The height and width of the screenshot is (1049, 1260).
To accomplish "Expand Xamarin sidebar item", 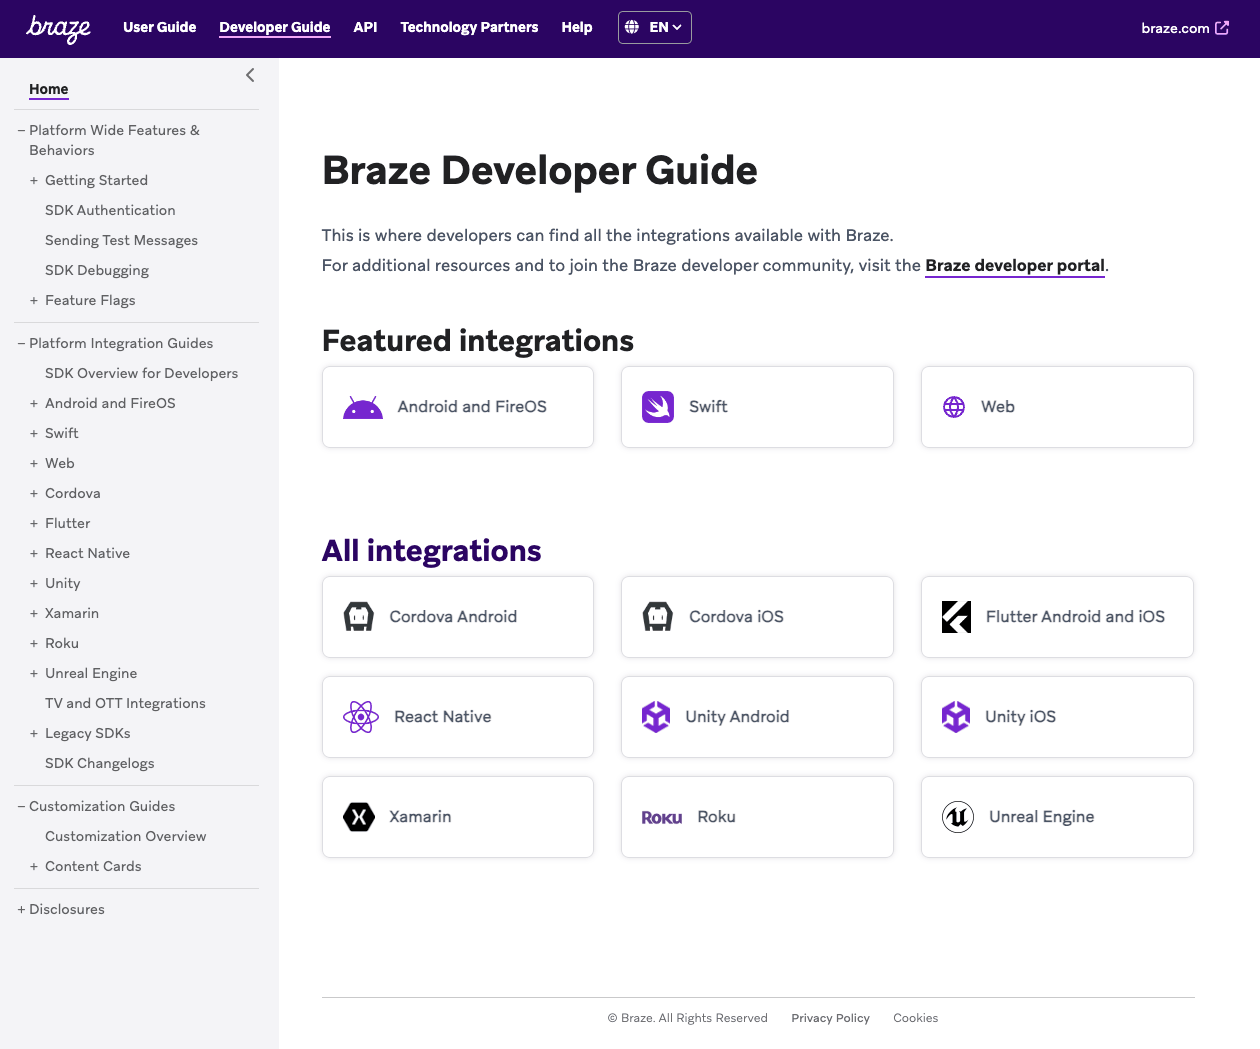I will point(34,613).
